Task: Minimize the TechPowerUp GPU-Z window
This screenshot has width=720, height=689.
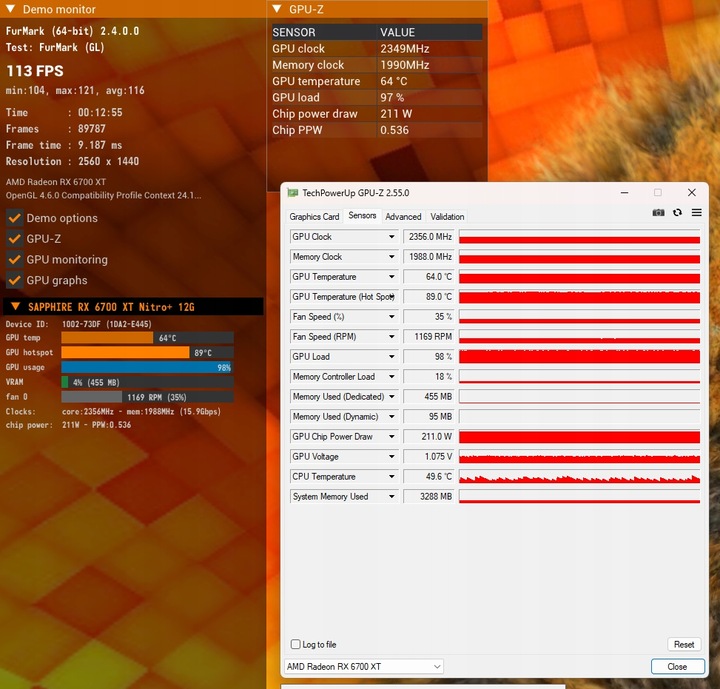Action: click(624, 193)
